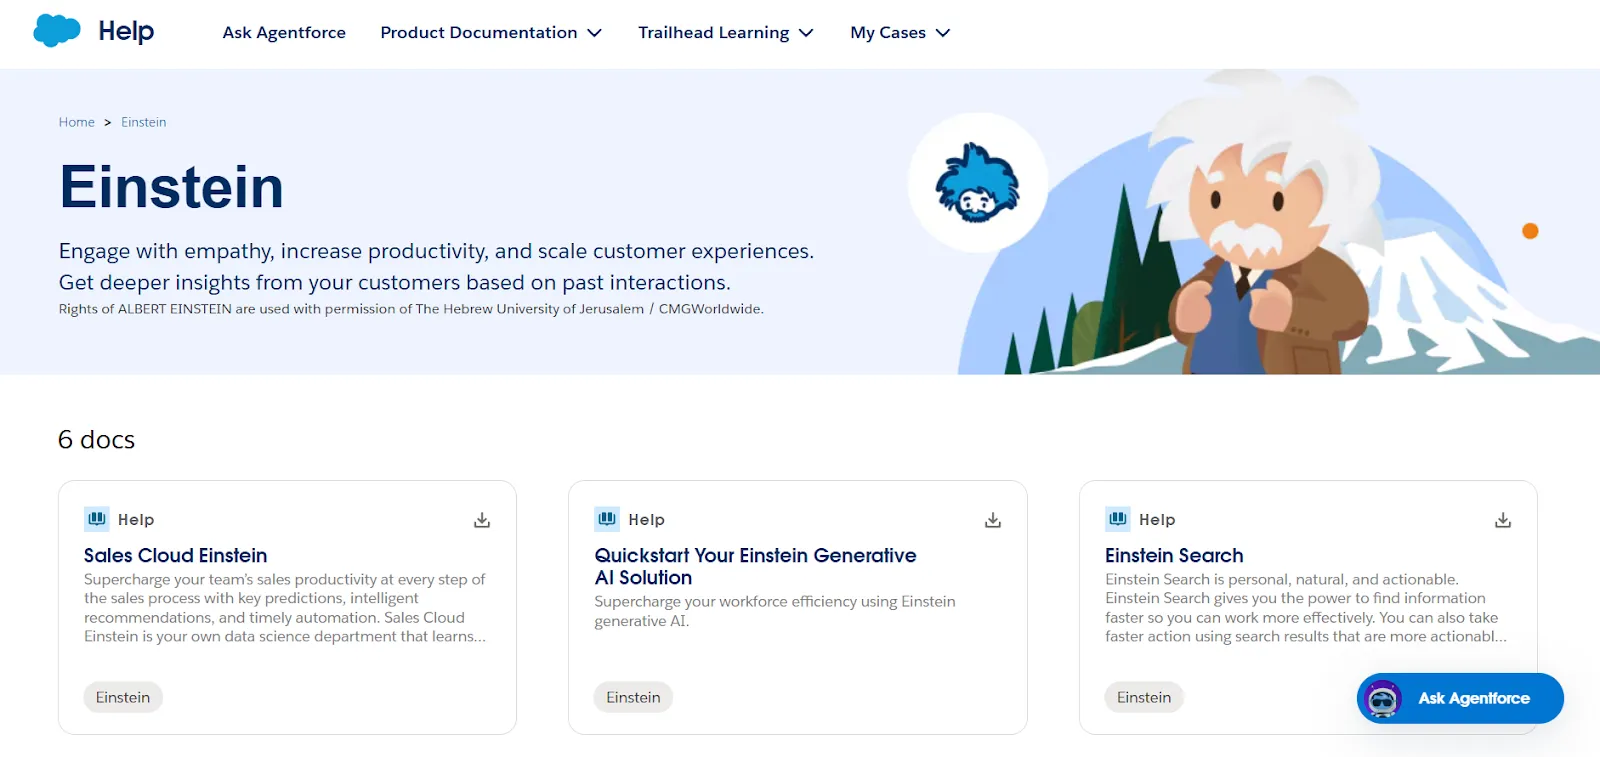Viewport: 1600px width, 757px height.
Task: Download the Quickstart Einstein Generative AI doc
Action: pyautogui.click(x=993, y=520)
